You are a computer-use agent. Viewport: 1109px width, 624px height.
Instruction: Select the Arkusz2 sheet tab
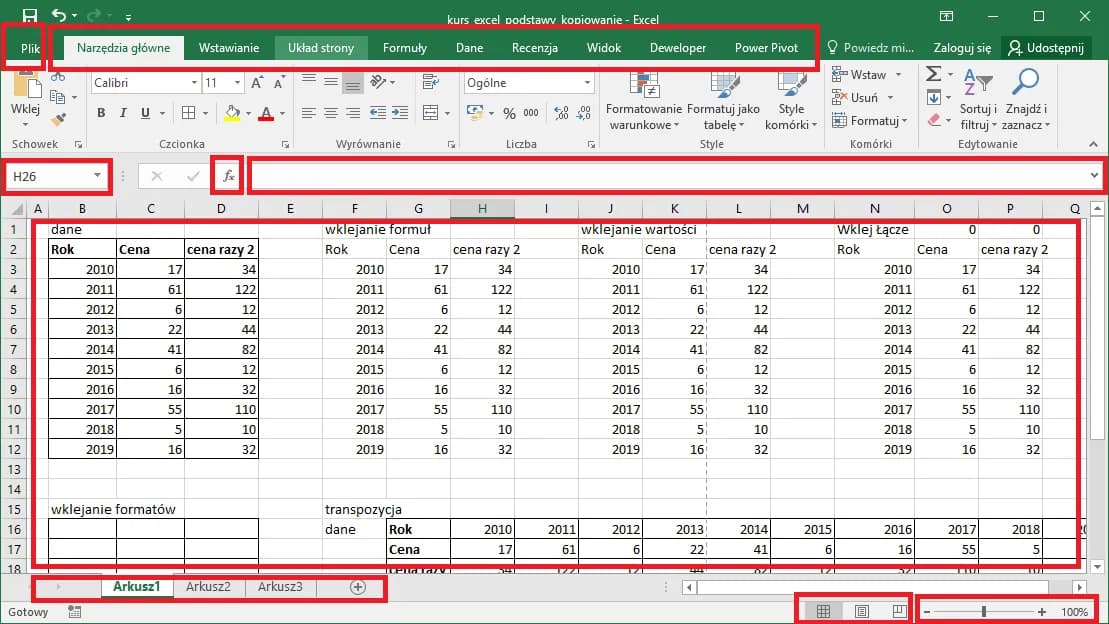209,588
